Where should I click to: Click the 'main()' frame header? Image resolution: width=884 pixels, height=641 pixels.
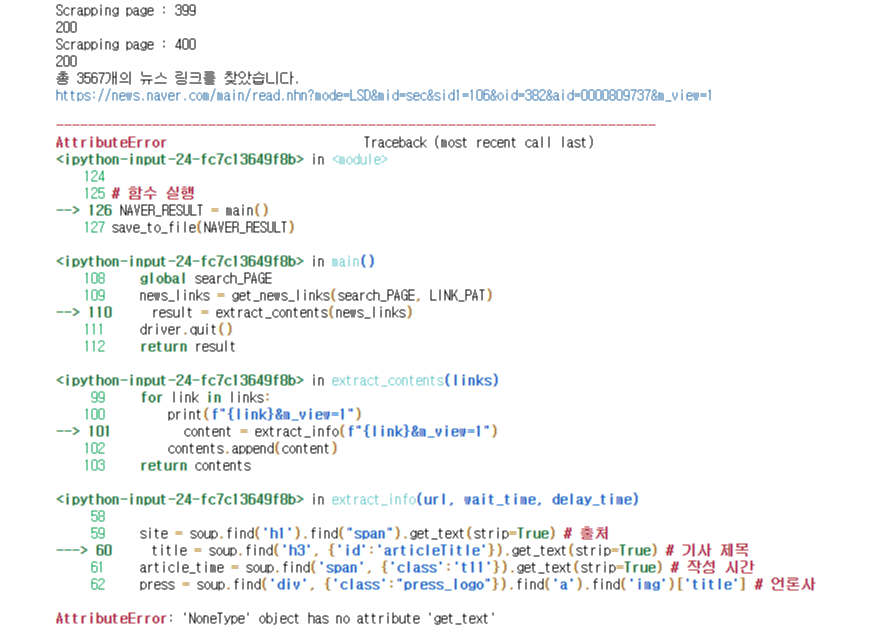353,262
